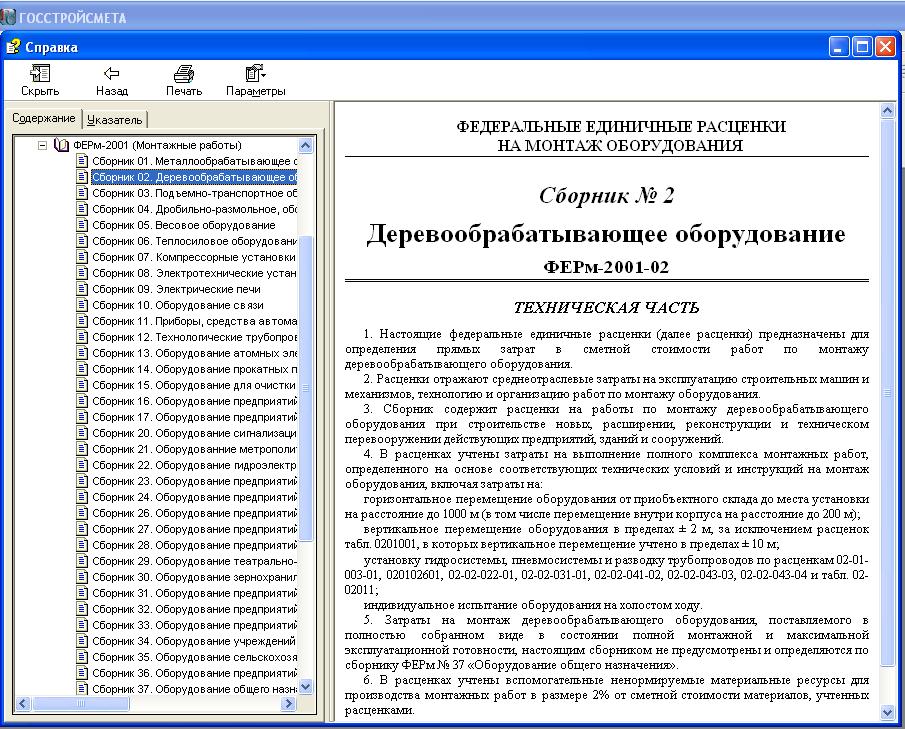This screenshot has height=729, width=905.
Task: Switch to the Содержание tab
Action: (x=44, y=118)
